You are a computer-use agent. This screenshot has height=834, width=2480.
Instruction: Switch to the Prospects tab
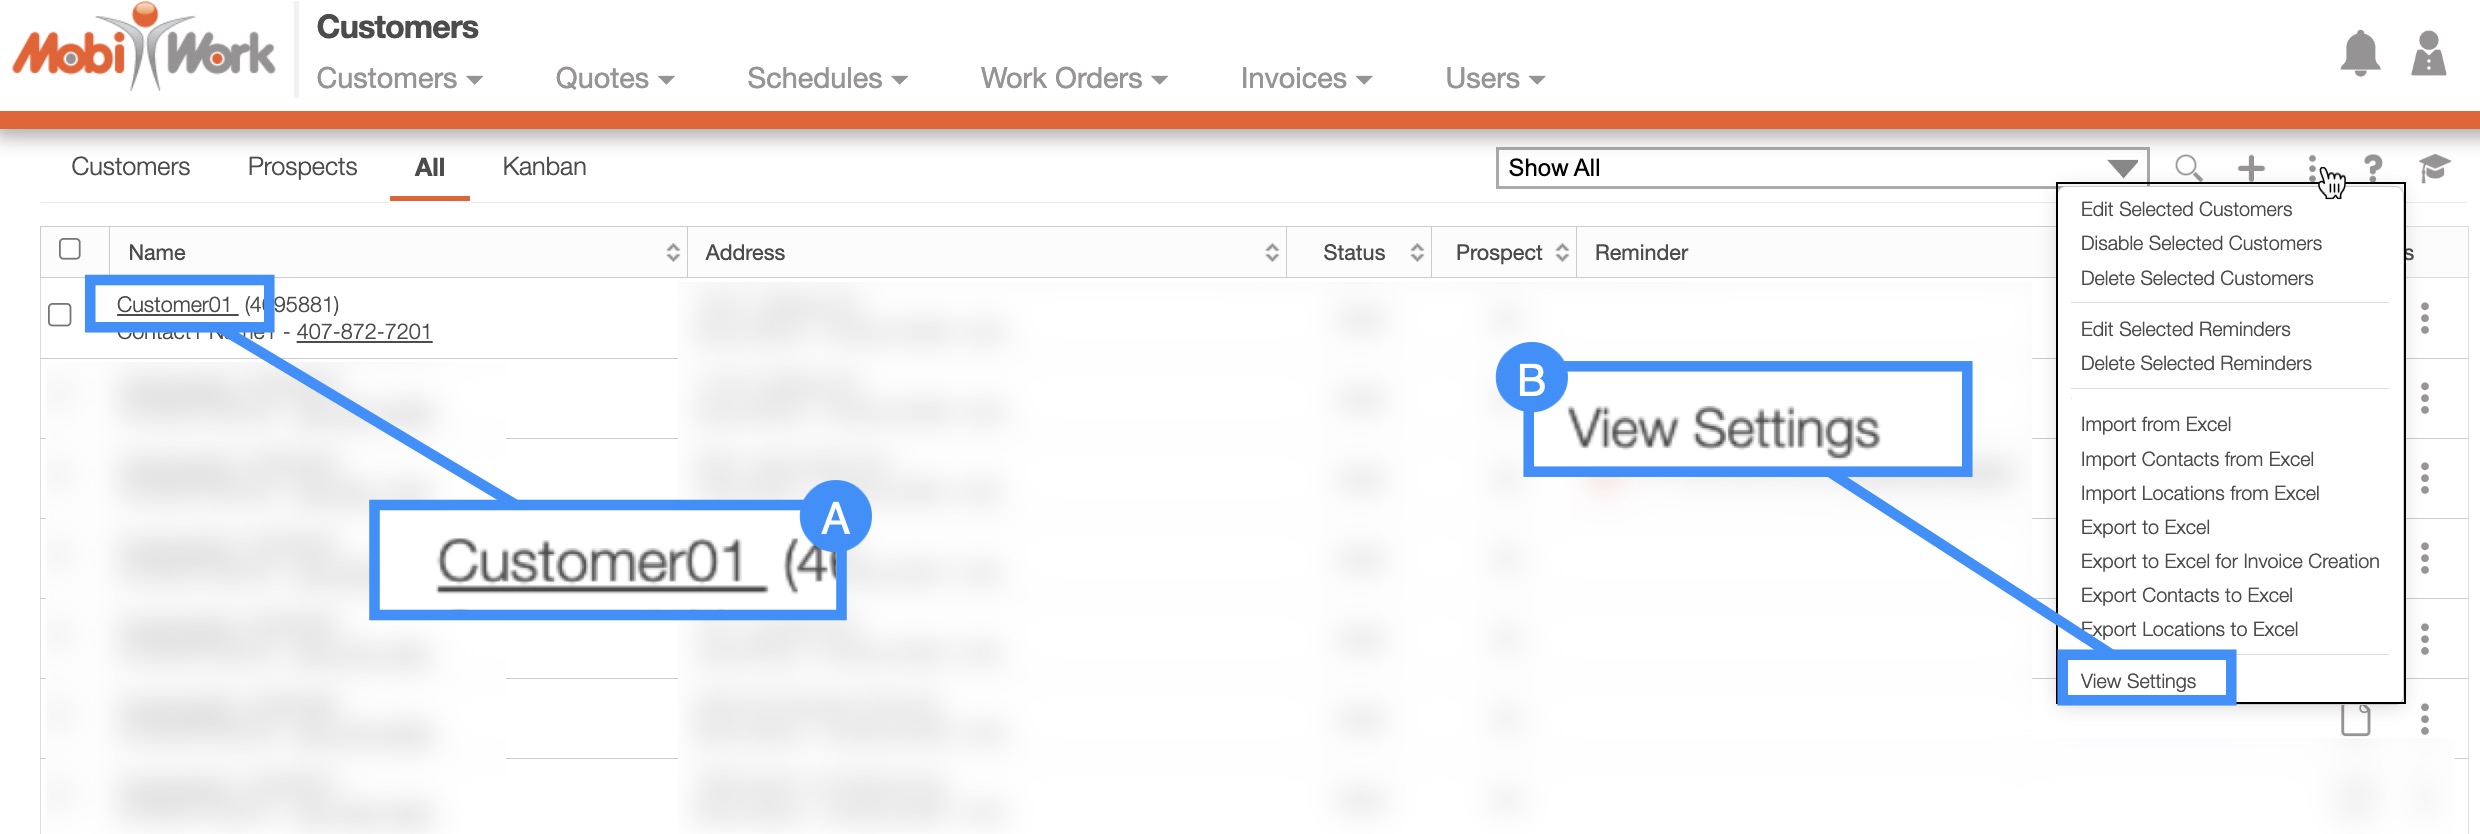(x=302, y=167)
